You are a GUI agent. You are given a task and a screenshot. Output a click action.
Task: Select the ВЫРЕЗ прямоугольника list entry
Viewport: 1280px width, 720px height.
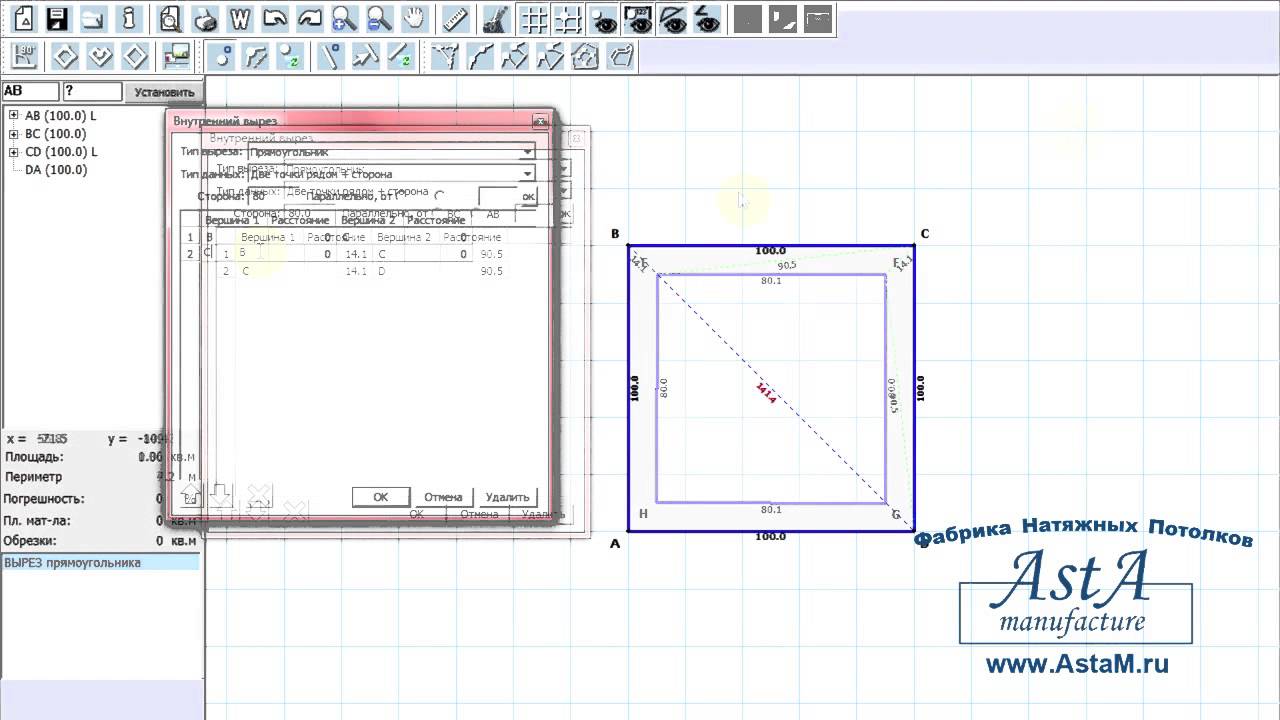[x=100, y=563]
